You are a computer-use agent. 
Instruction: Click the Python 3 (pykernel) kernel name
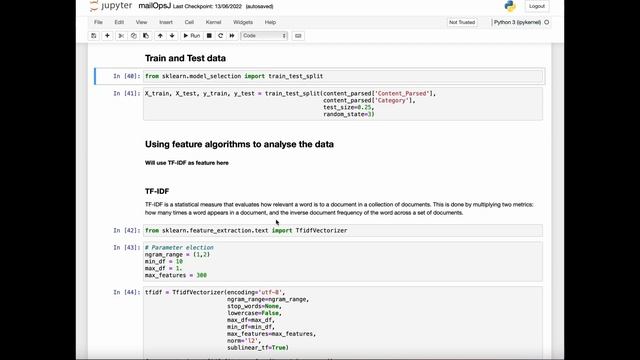coord(517,22)
